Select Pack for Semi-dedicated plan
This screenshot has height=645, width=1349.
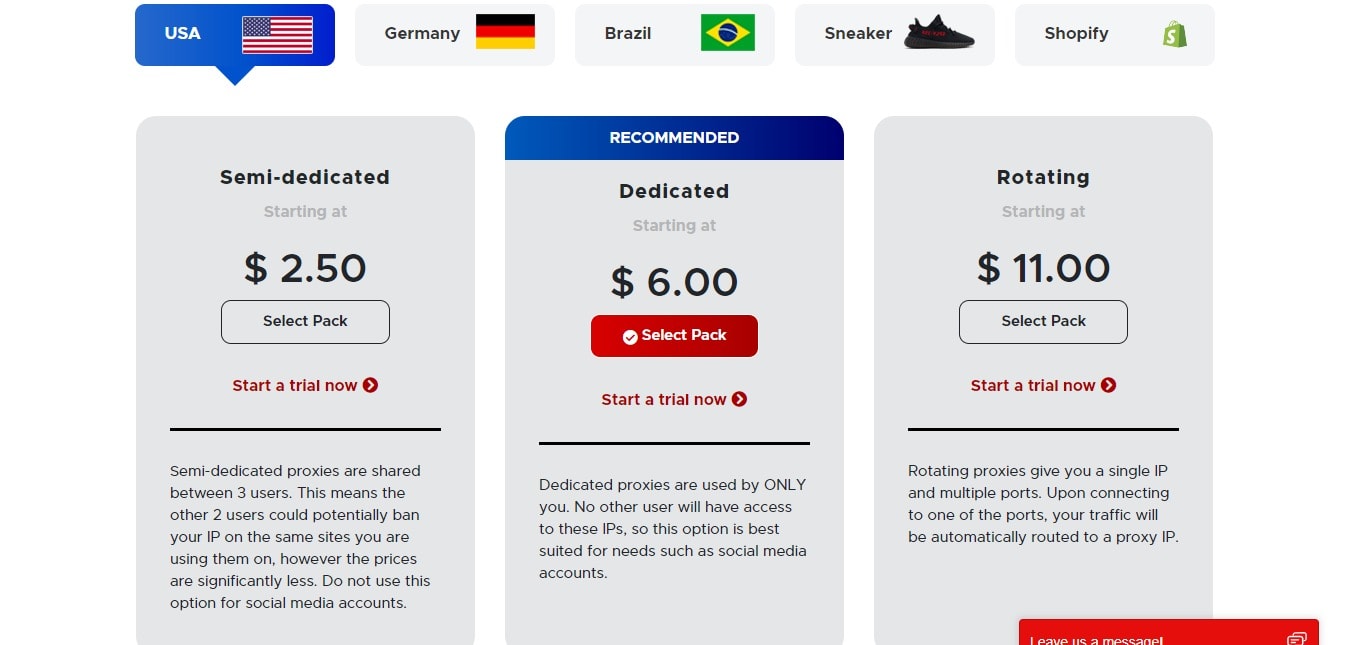pyautogui.click(x=305, y=322)
